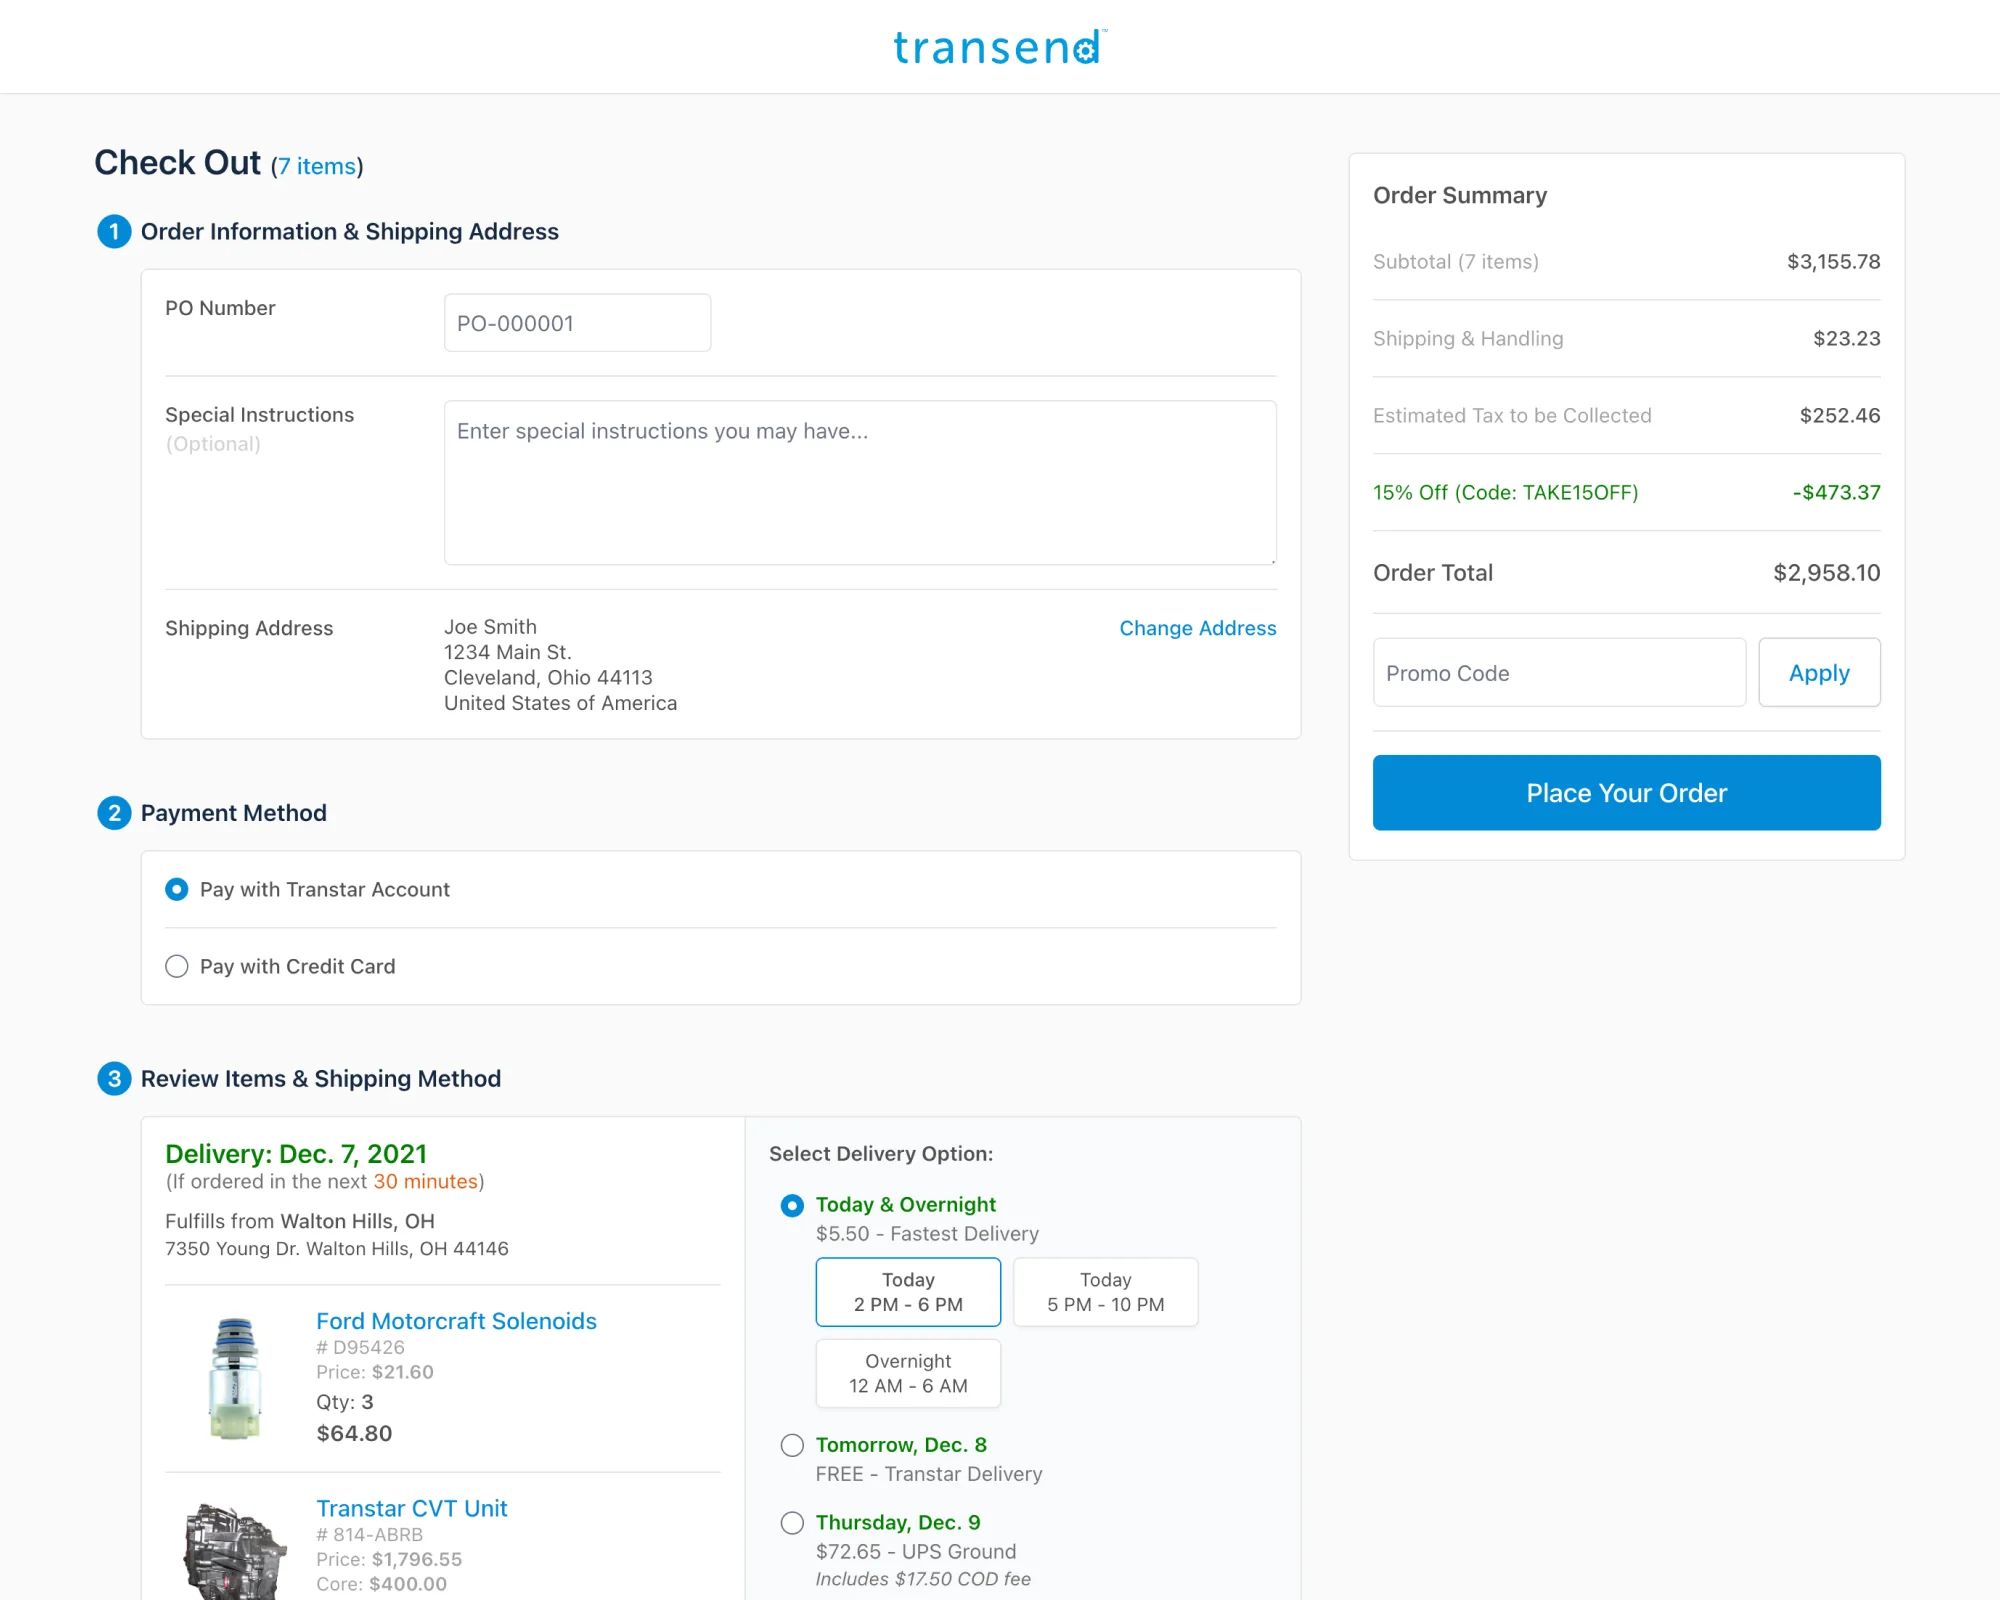Open Transtar CVT Unit product image
2000x1600 pixels.
coord(235,1550)
